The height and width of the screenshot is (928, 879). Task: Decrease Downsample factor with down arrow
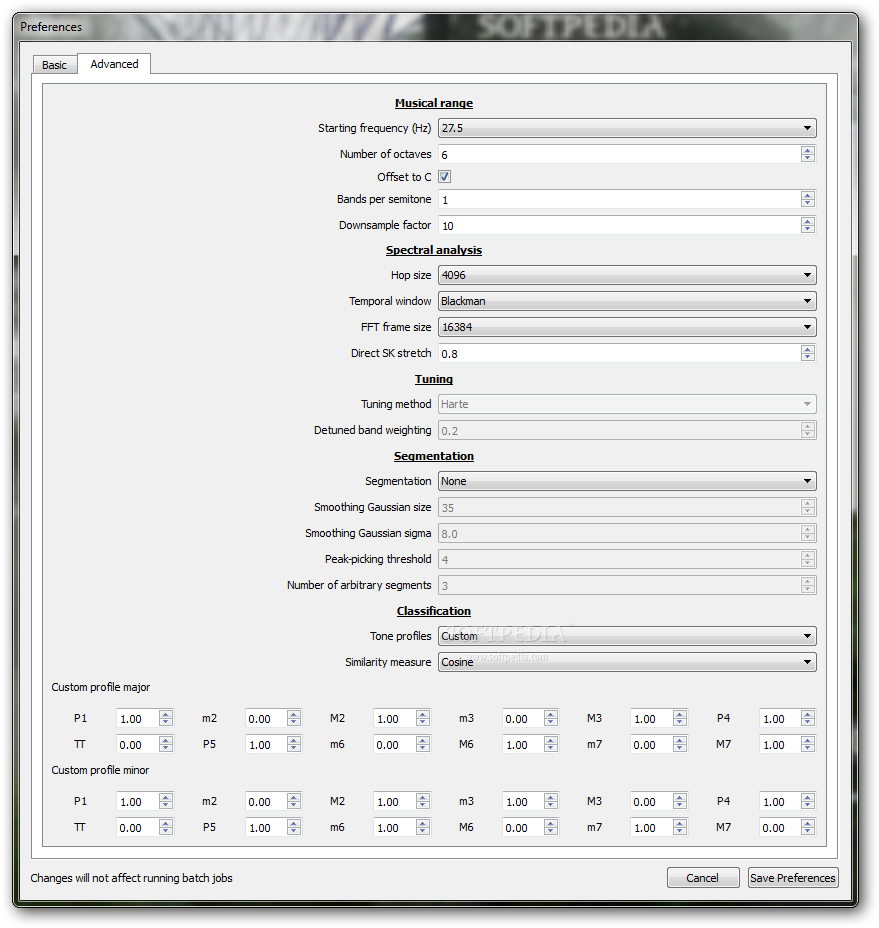pyautogui.click(x=807, y=230)
